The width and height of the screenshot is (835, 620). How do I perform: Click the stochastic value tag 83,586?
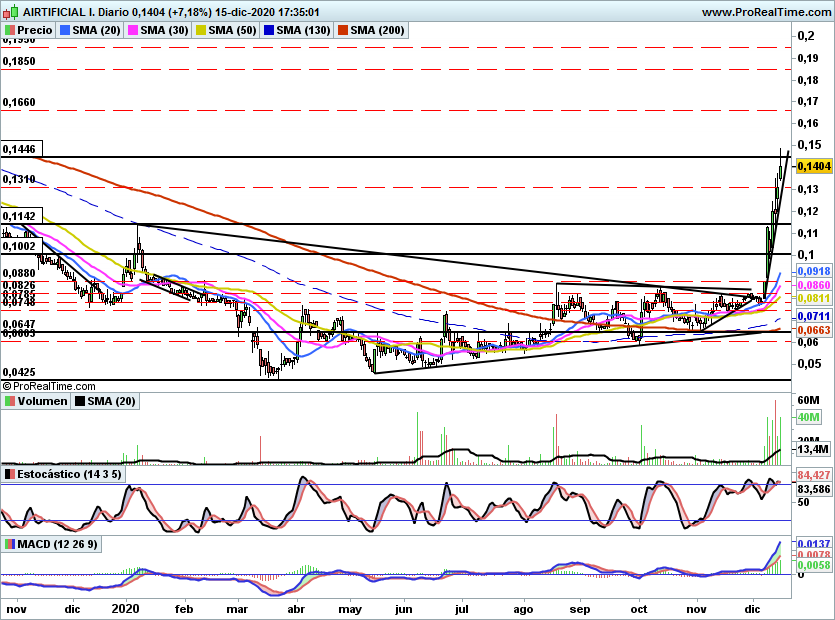click(814, 488)
